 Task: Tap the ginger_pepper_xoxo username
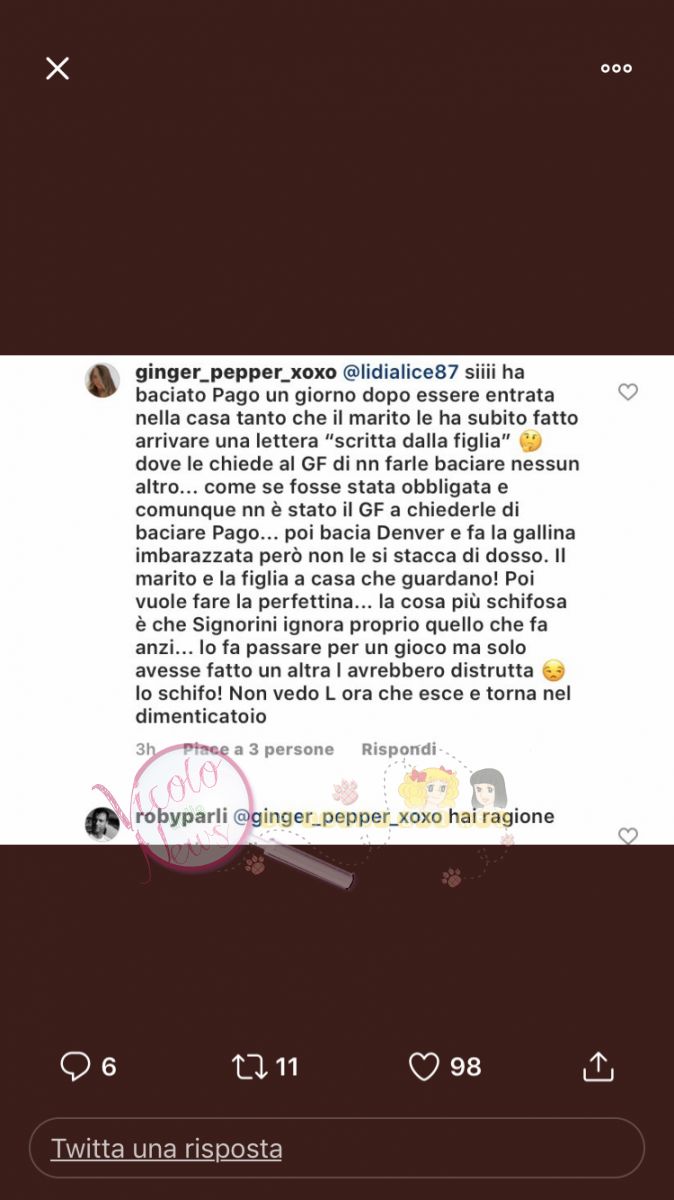pos(235,372)
